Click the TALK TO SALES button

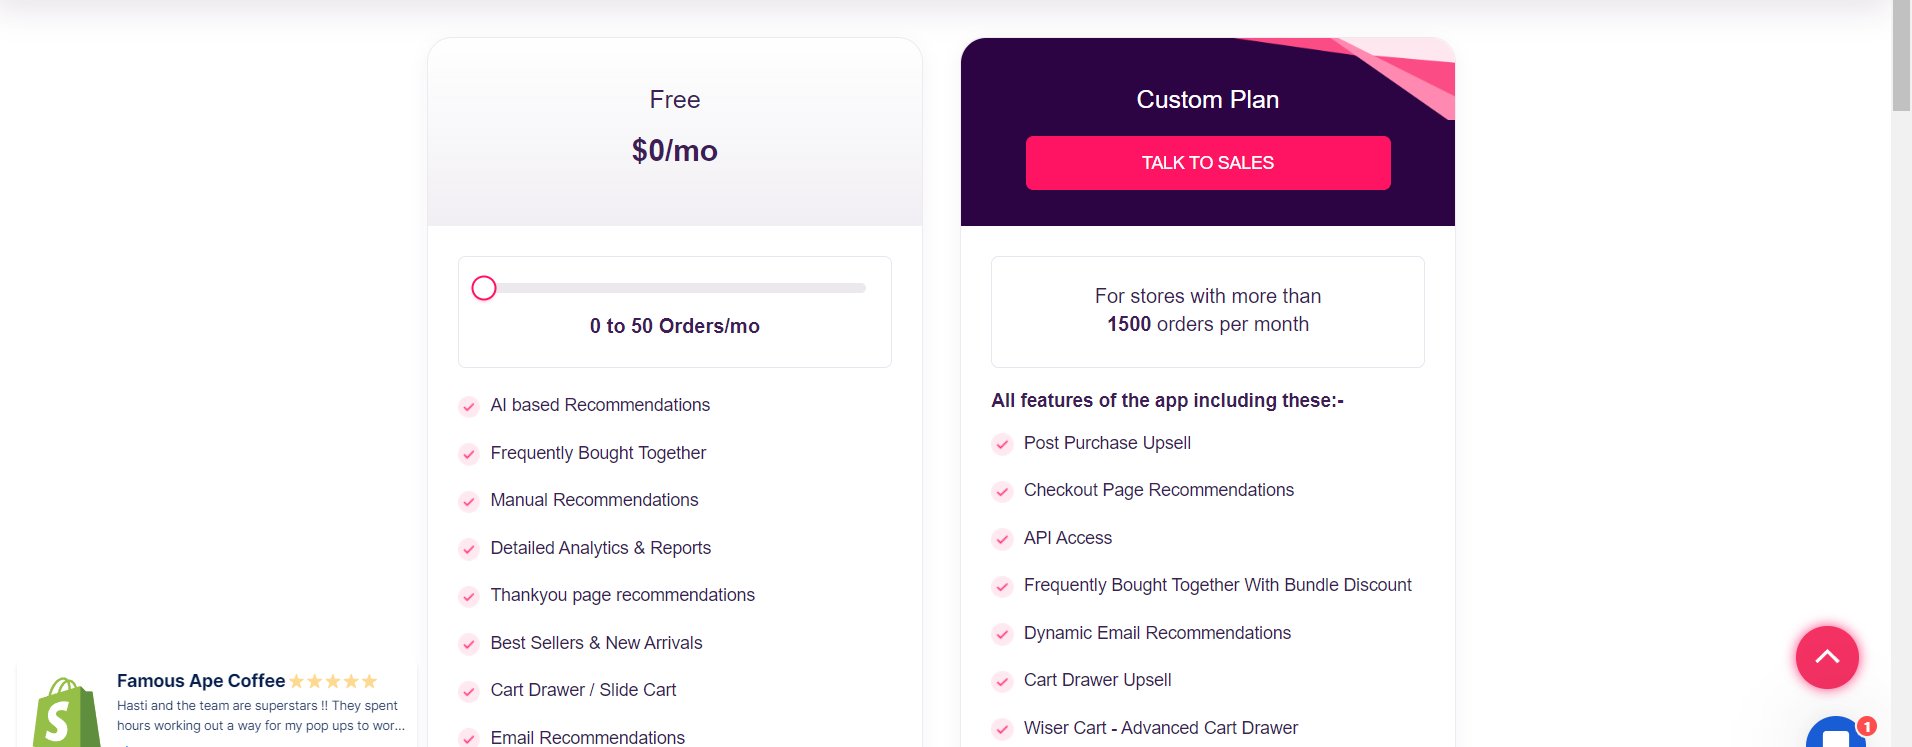point(1207,162)
